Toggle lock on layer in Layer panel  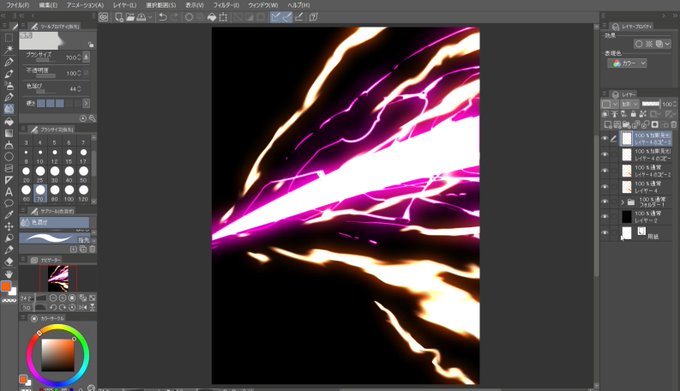[x=633, y=114]
